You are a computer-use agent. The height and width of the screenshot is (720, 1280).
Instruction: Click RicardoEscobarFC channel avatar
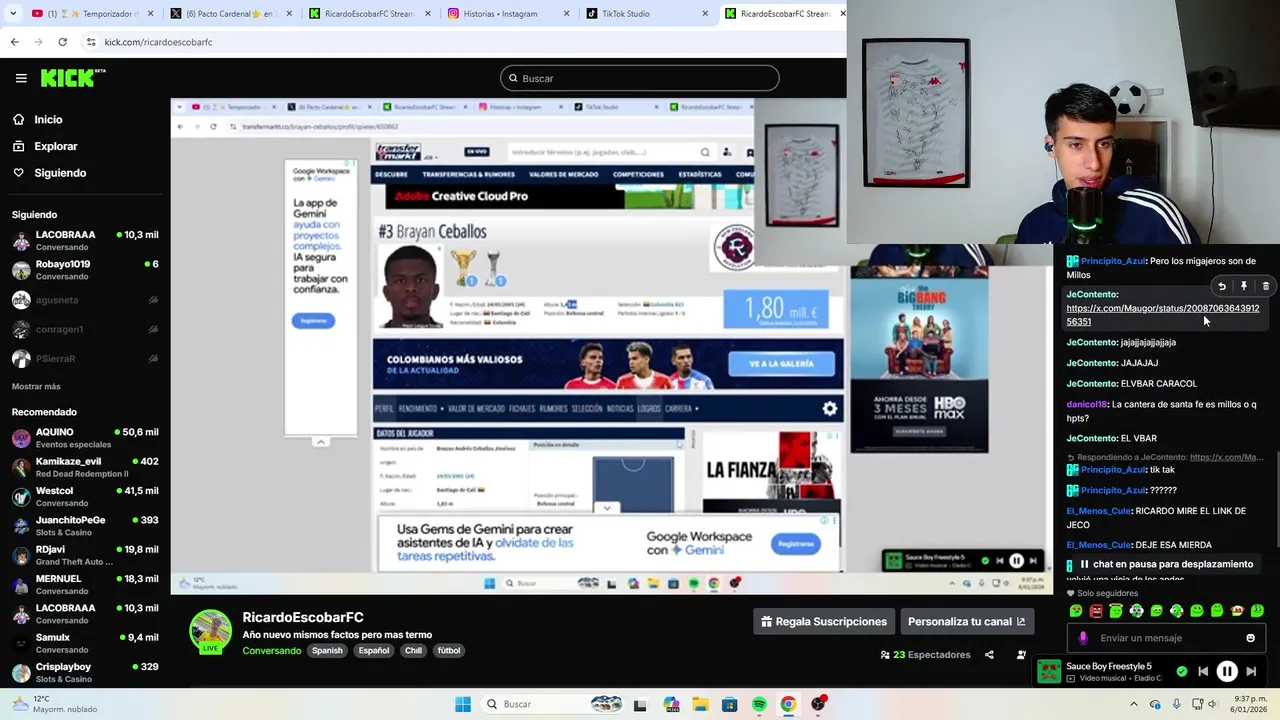click(x=210, y=630)
